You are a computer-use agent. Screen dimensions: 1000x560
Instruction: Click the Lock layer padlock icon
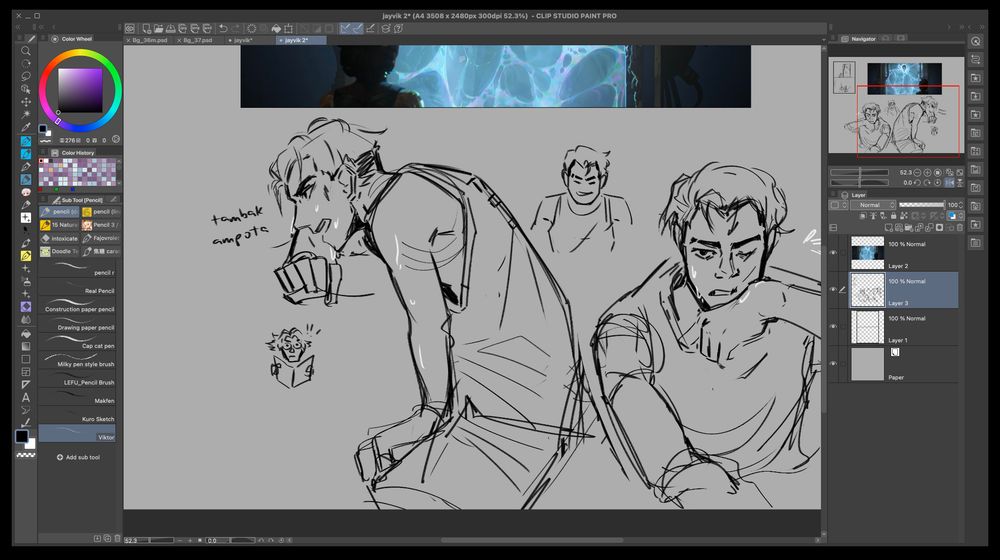click(x=893, y=216)
